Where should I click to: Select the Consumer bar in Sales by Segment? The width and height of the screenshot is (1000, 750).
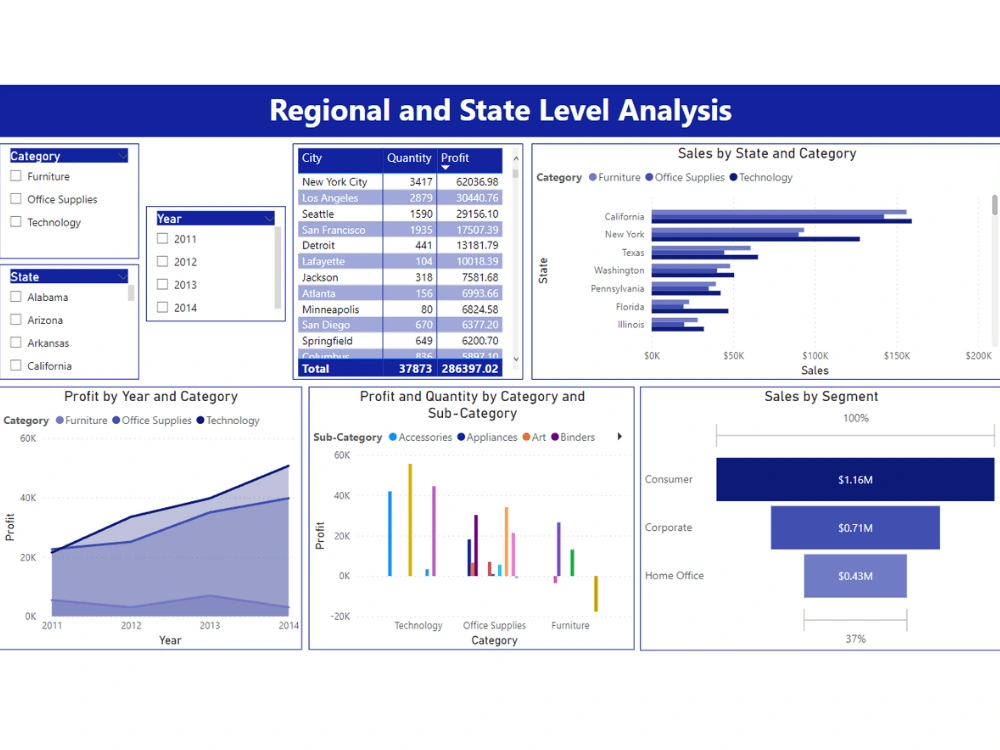[x=855, y=479]
